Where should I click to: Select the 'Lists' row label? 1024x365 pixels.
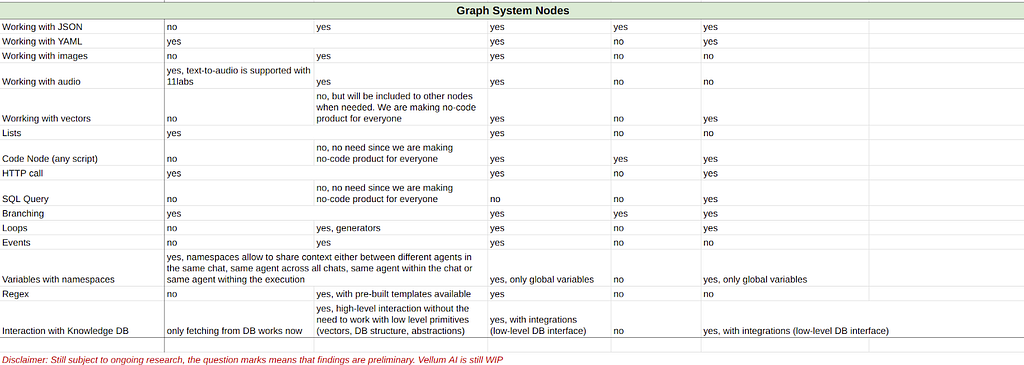tap(11, 133)
